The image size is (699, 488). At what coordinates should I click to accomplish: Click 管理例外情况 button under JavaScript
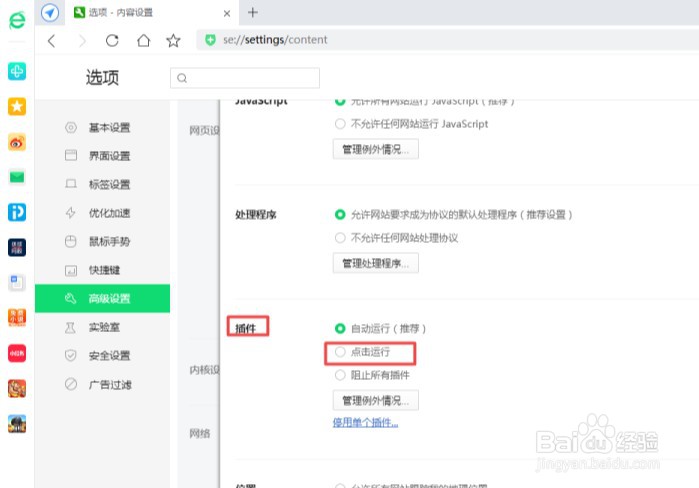pyautogui.click(x=375, y=149)
